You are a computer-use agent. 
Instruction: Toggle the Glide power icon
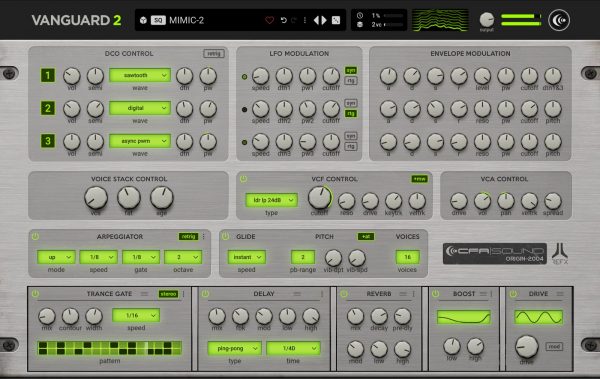tap(225, 237)
